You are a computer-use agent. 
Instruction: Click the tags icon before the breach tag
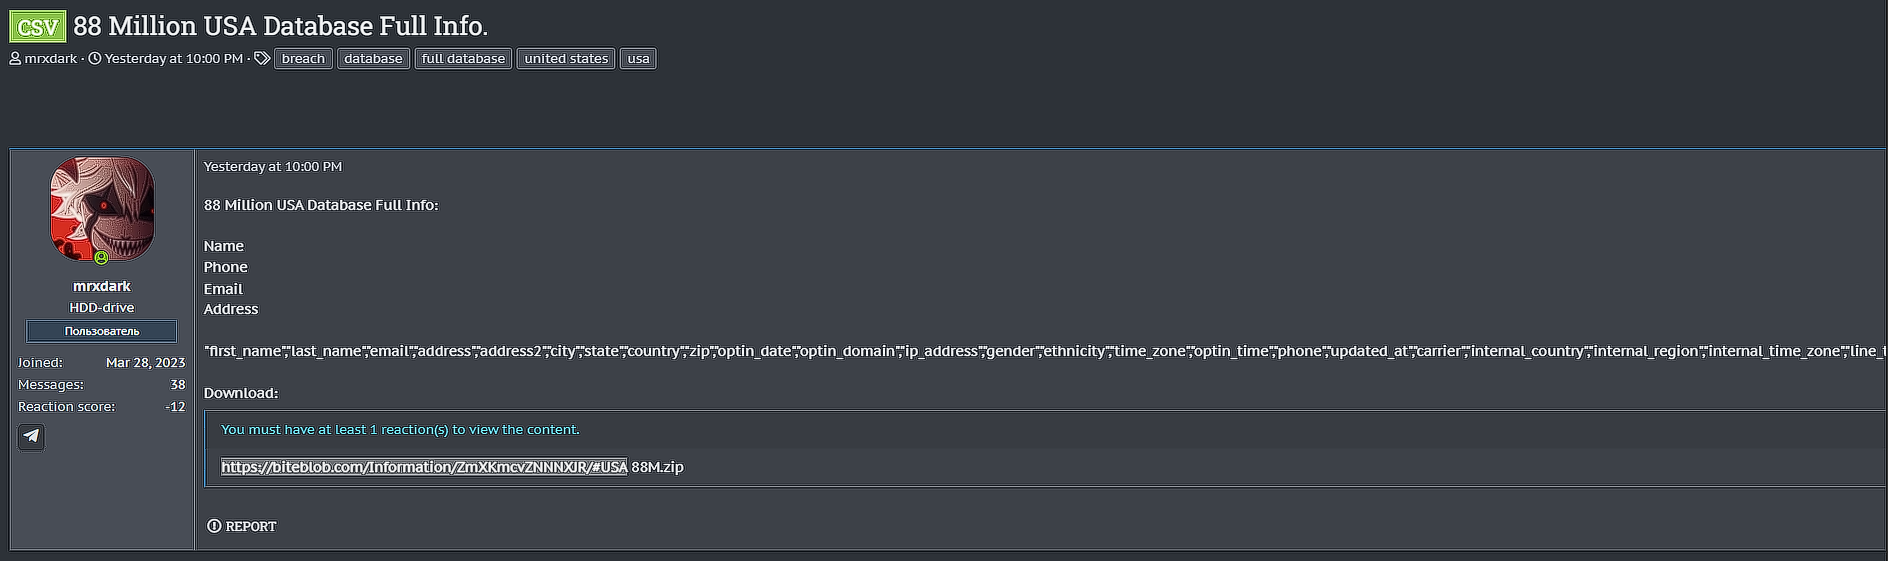point(262,59)
